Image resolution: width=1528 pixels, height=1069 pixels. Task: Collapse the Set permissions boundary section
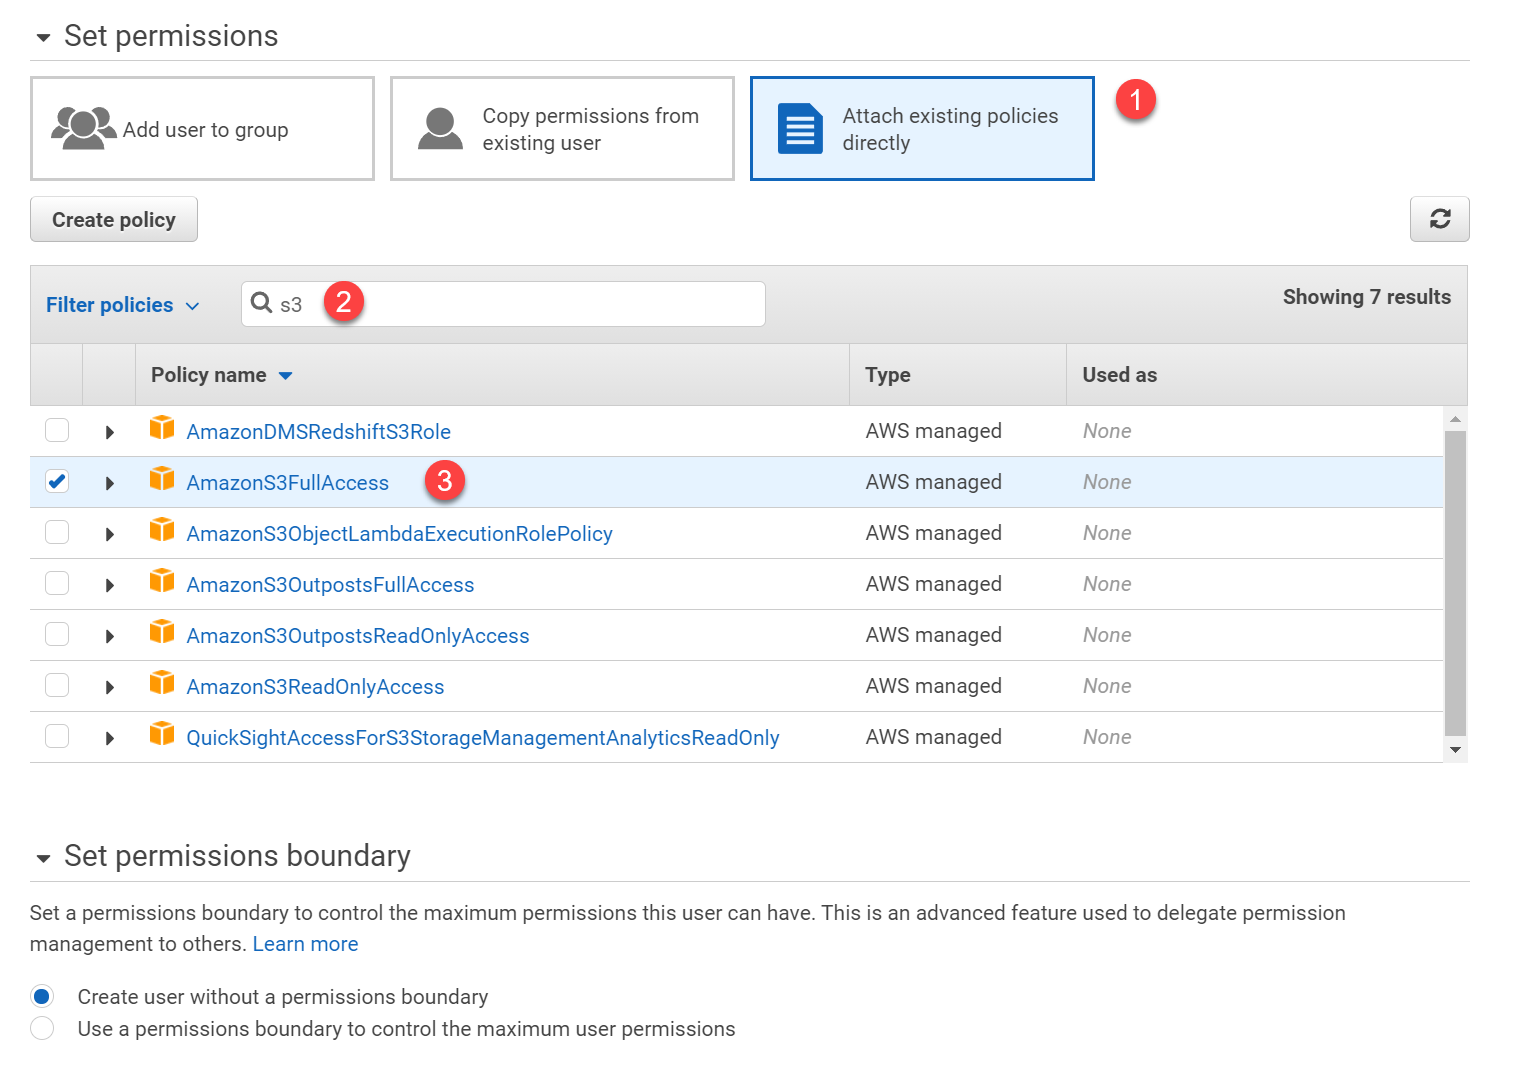(43, 858)
